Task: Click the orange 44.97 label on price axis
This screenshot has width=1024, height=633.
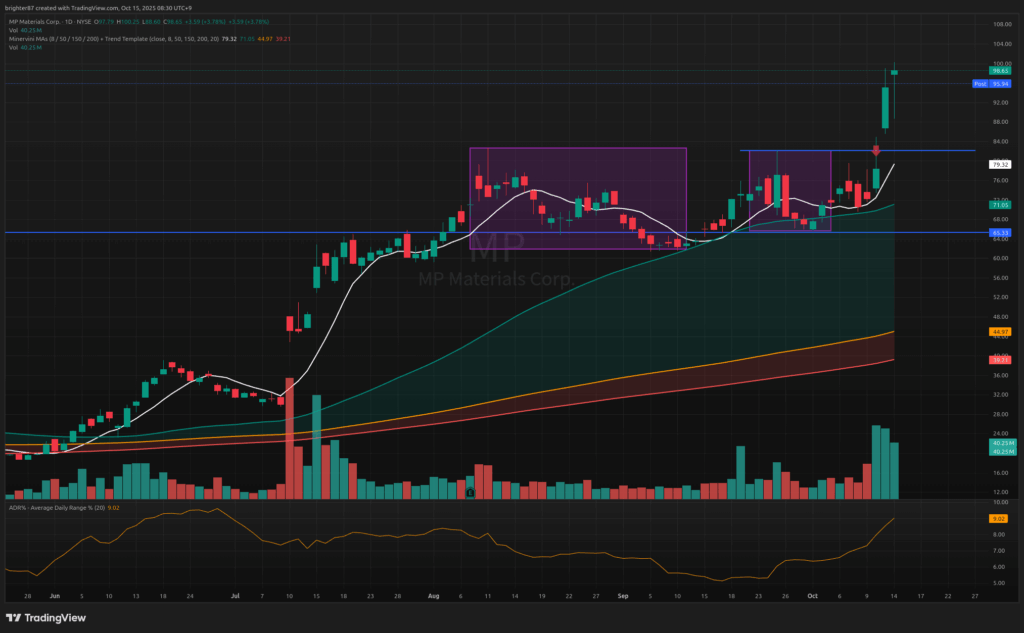Action: [x=998, y=331]
